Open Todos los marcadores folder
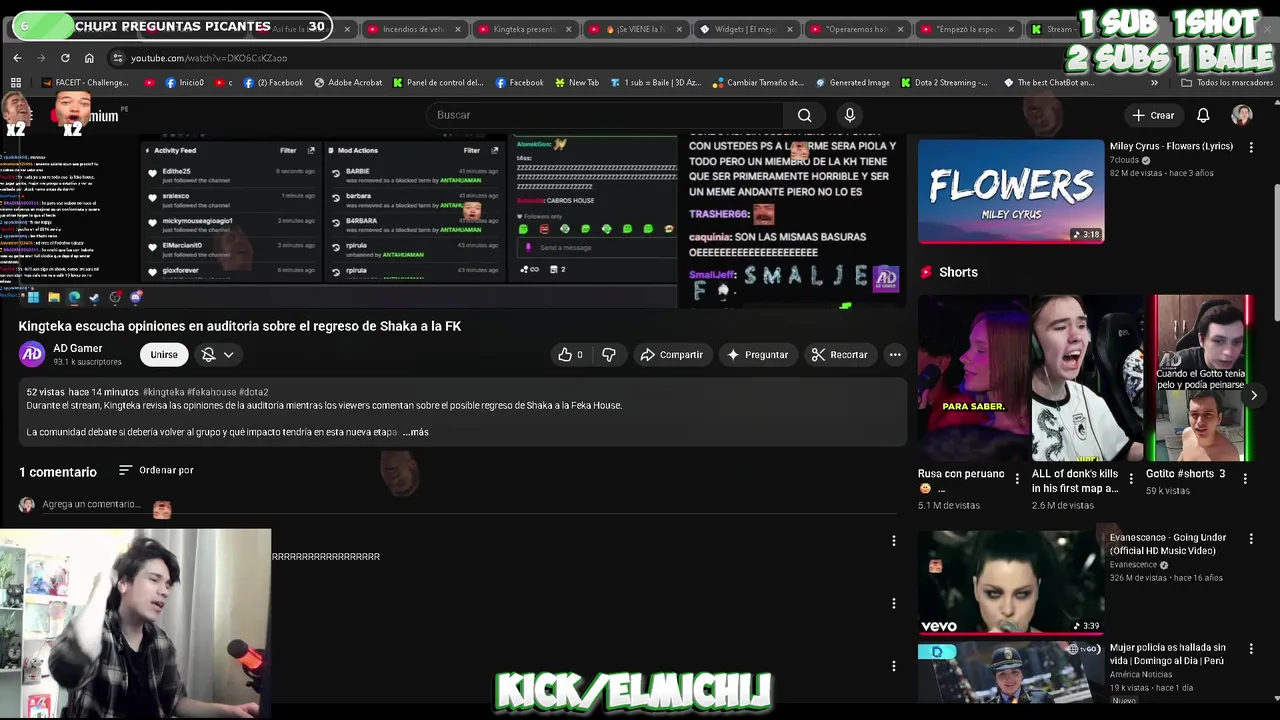This screenshot has width=1280, height=720. (x=1228, y=83)
